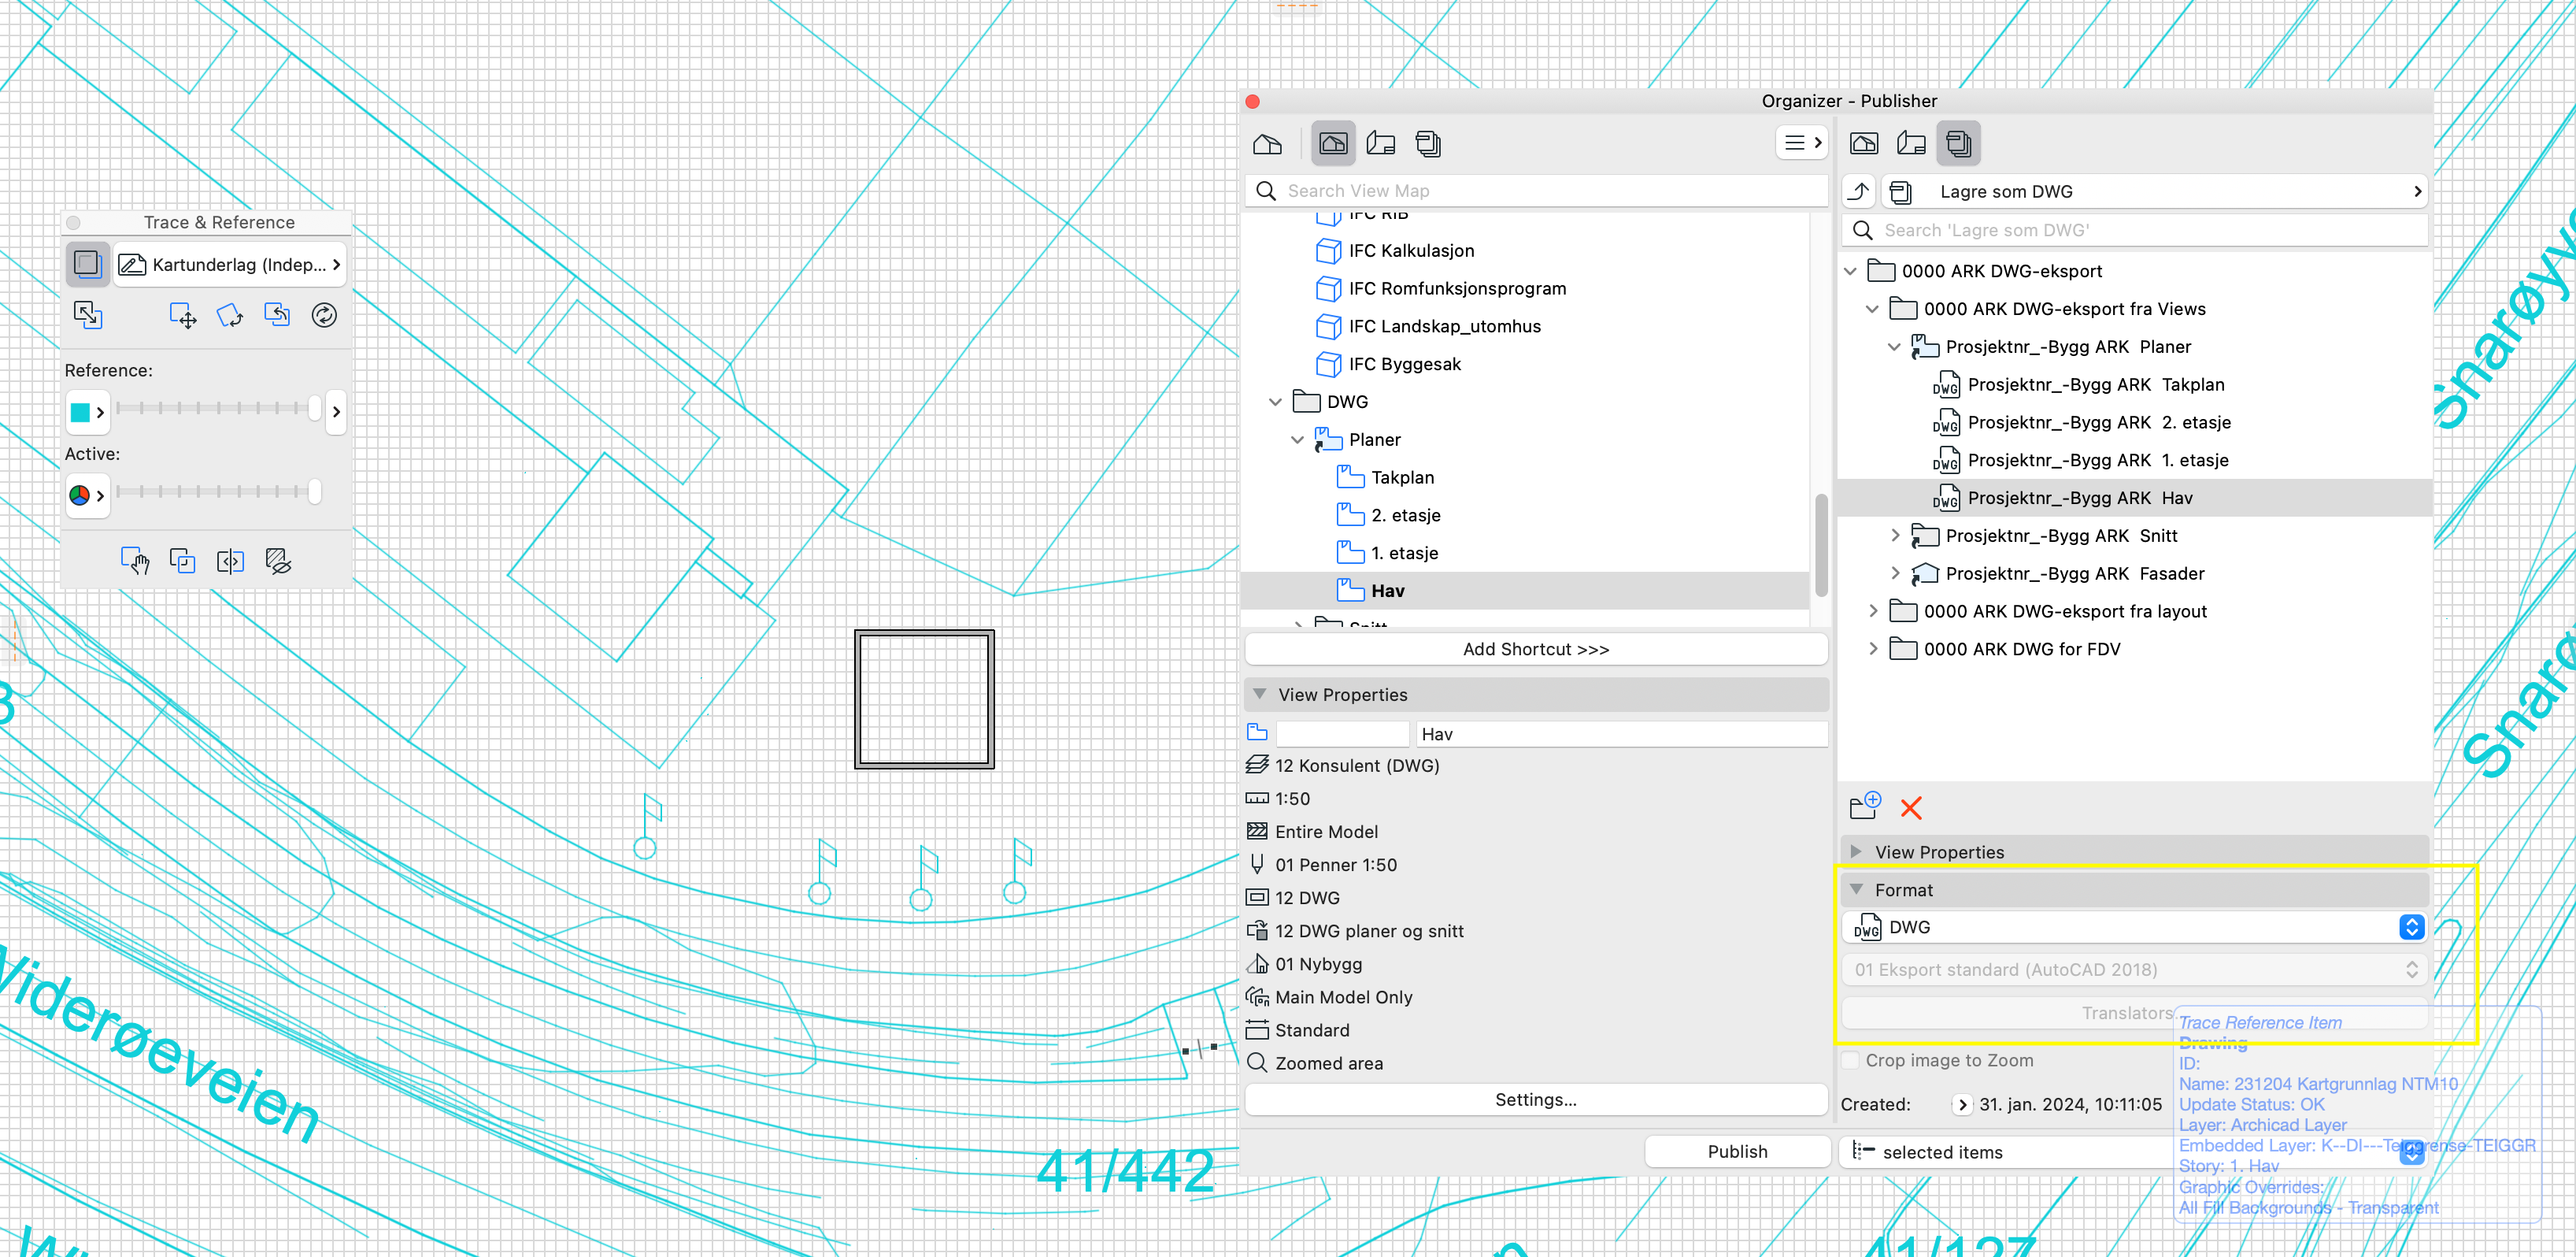Click Rotate Reference icon
Image resolution: width=2576 pixels, height=1257 pixels.
[230, 315]
